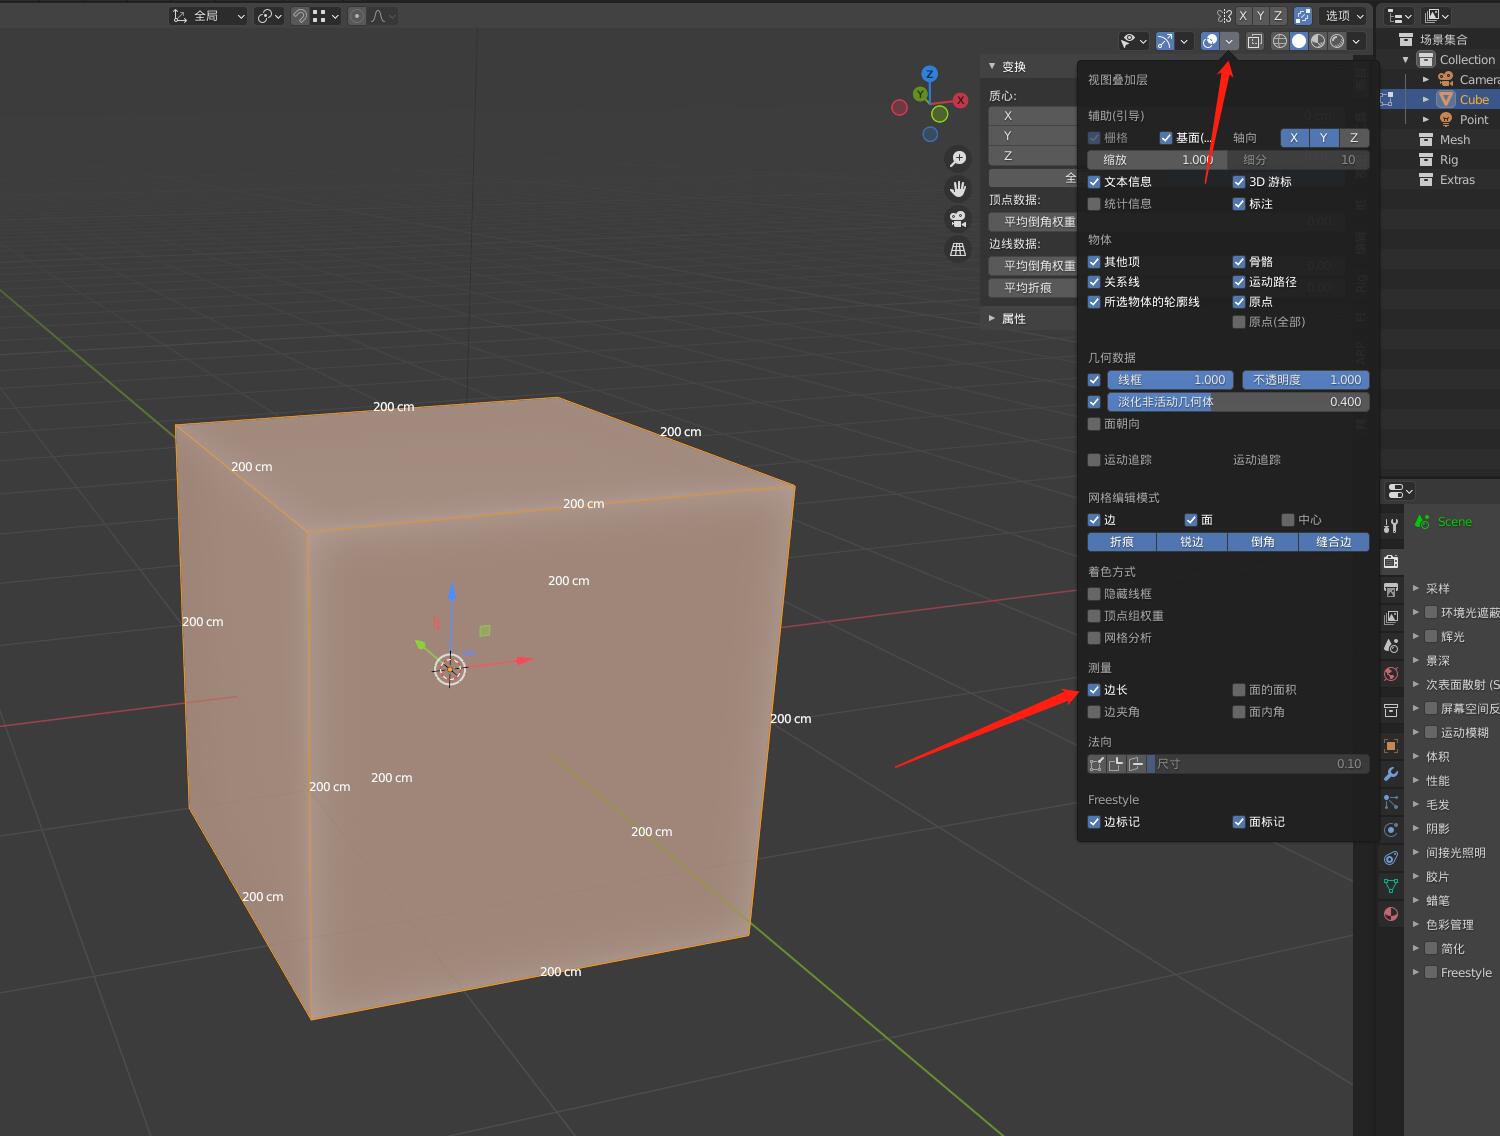Toggle the proportional editing circle icon
Screen dimensions: 1500x1136
pos(357,16)
